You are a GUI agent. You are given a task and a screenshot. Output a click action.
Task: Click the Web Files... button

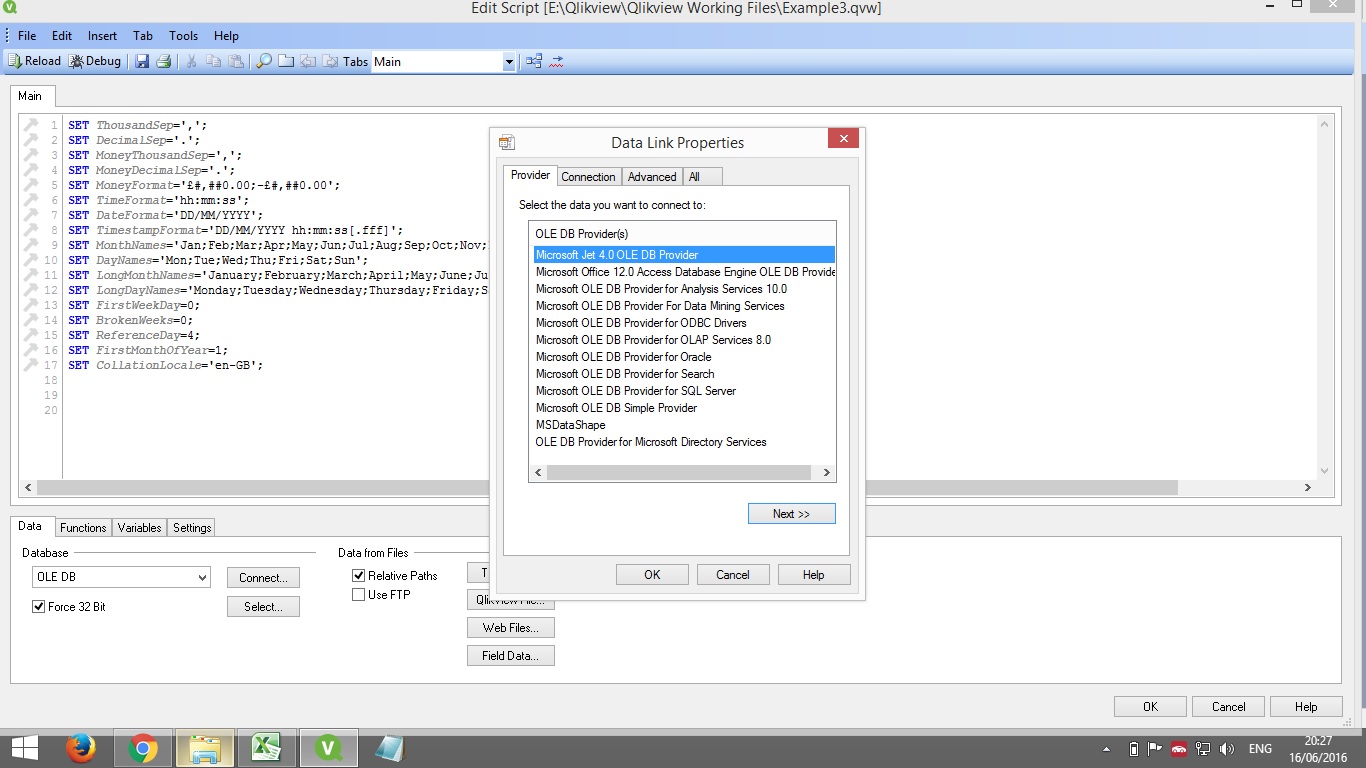pos(510,628)
